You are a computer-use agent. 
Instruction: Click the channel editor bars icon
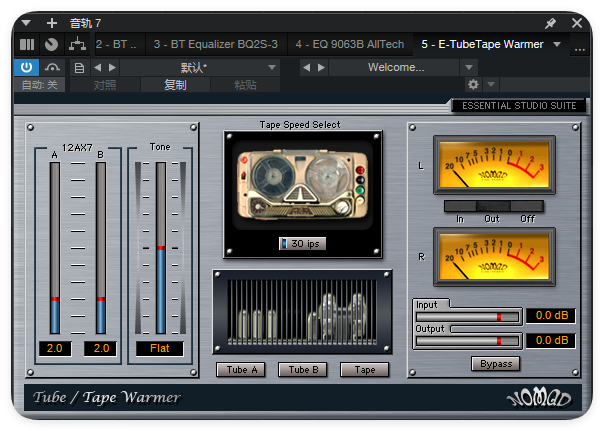click(27, 45)
